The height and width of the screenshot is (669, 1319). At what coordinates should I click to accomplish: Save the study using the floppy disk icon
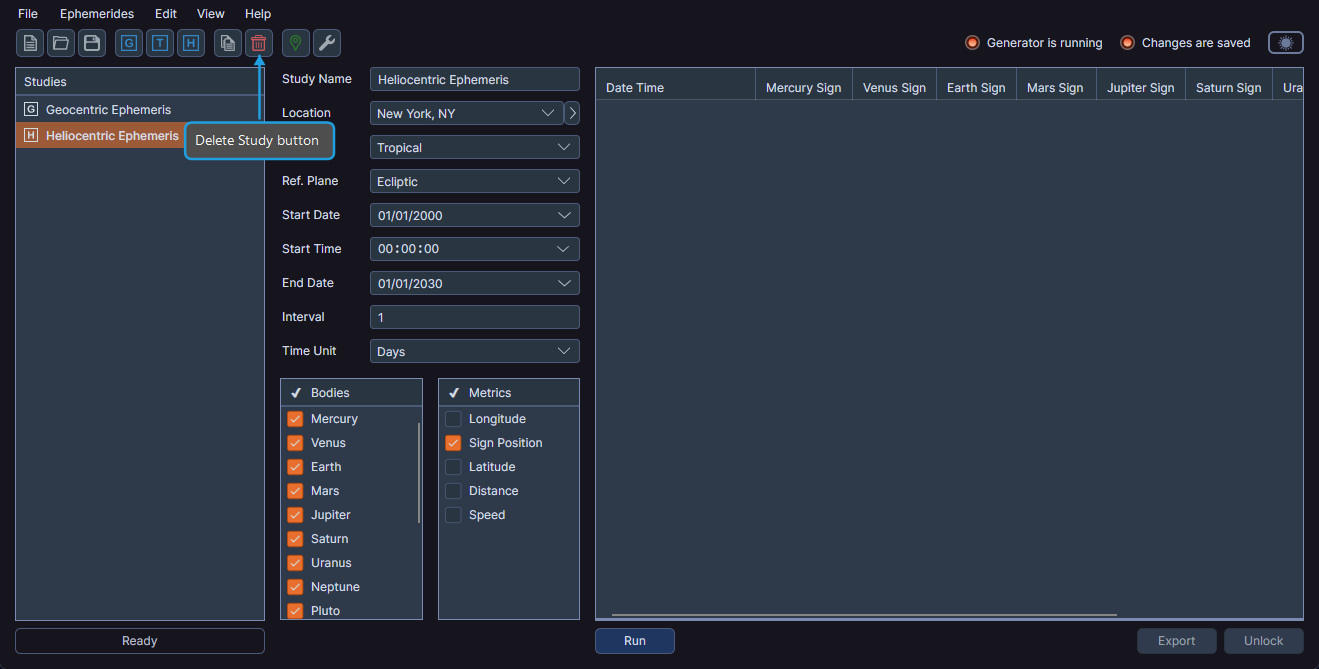[x=91, y=43]
